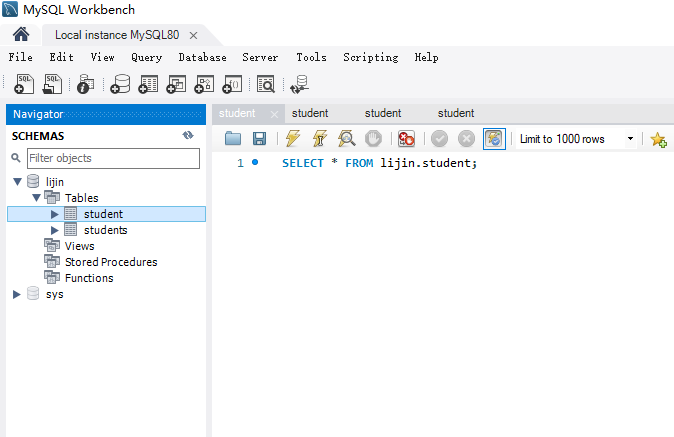
Task: Close the Local instance MySQL80 tab
Action: click(193, 35)
